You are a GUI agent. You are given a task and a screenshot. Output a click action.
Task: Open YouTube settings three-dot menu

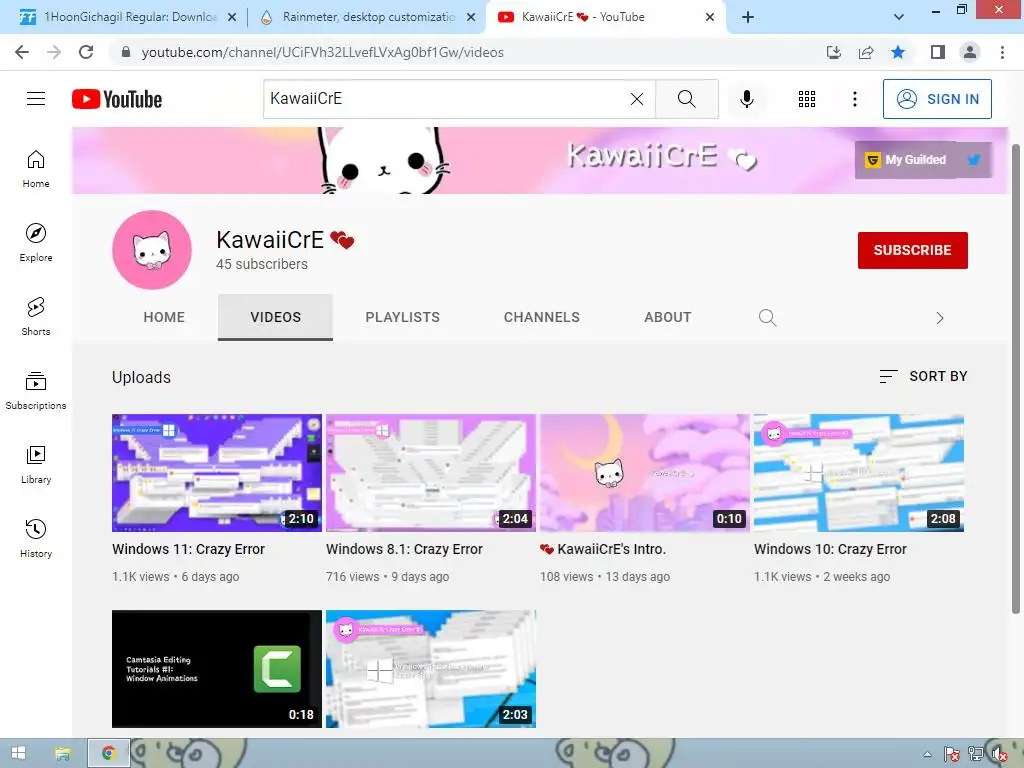pyautogui.click(x=854, y=99)
